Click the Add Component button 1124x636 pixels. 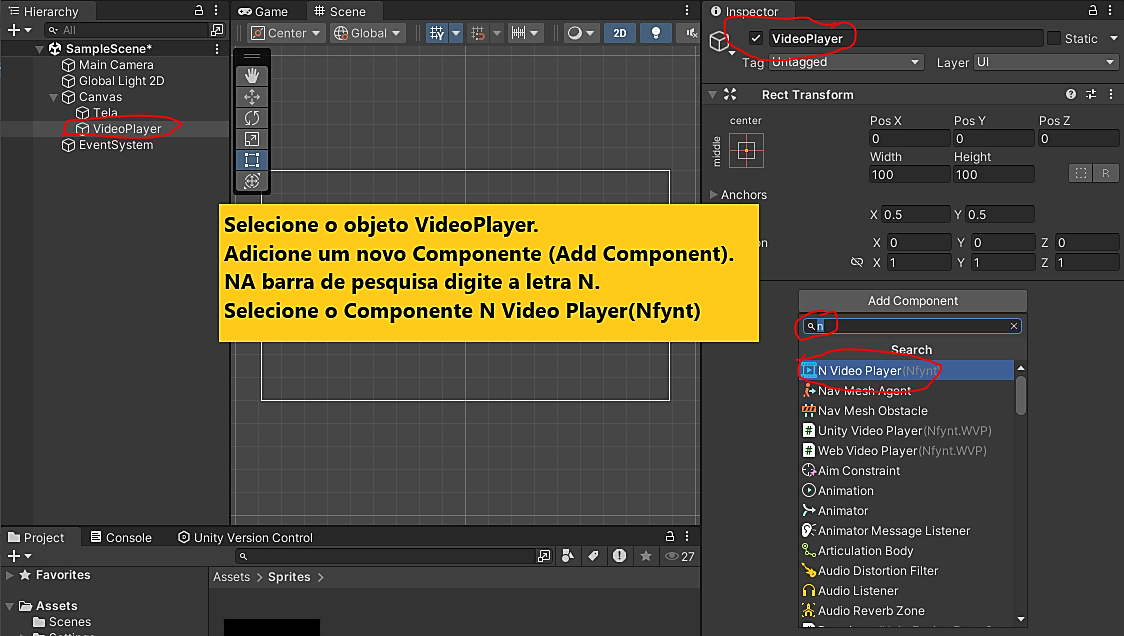913,300
